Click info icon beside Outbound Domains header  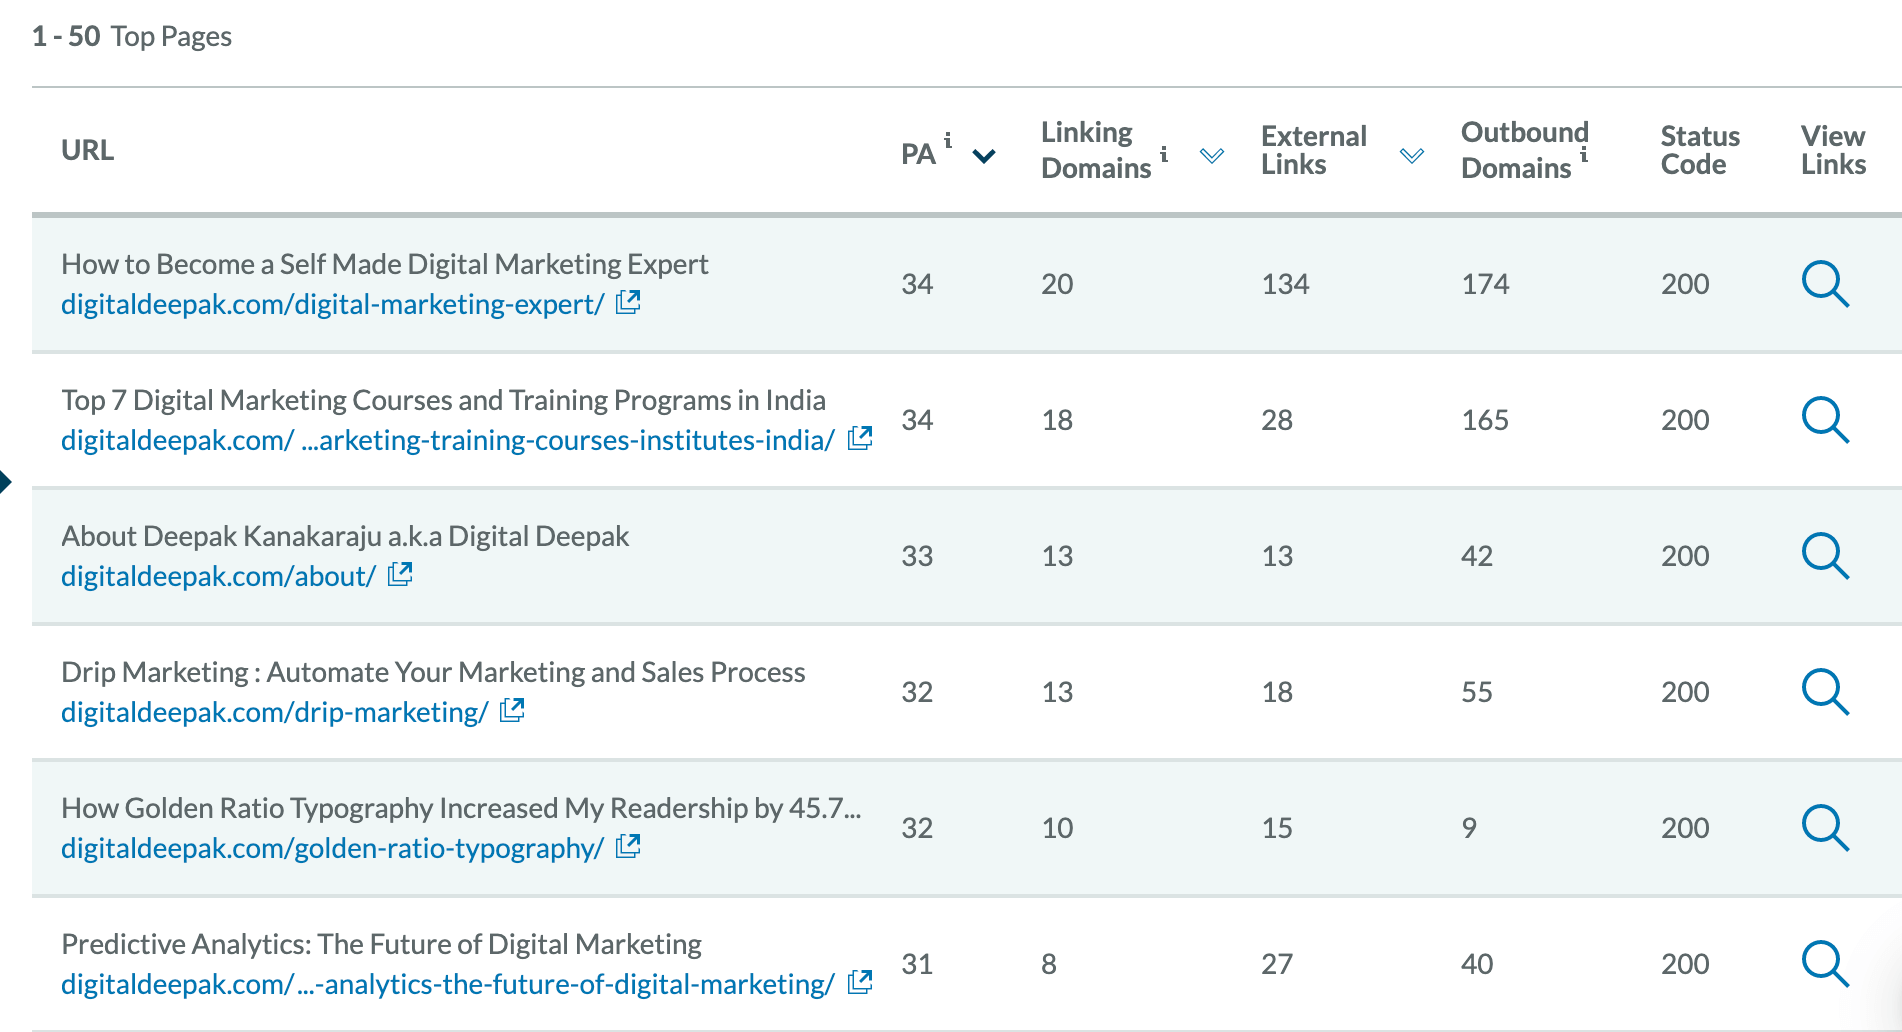click(1584, 154)
